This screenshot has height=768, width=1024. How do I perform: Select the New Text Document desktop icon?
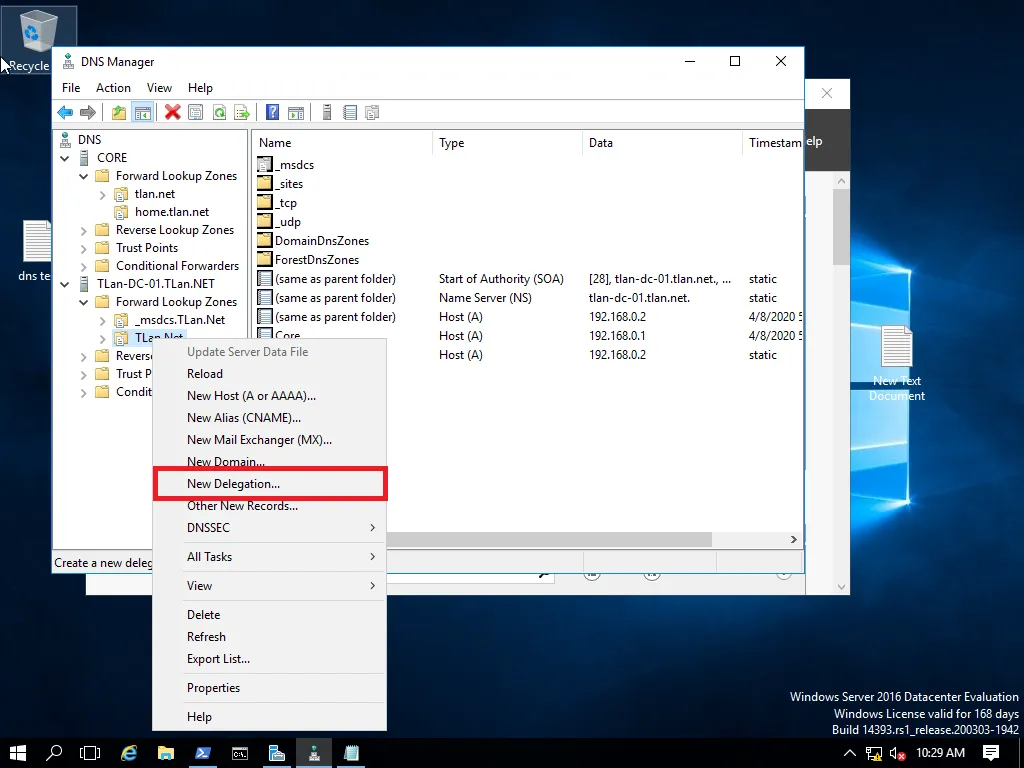(x=897, y=364)
